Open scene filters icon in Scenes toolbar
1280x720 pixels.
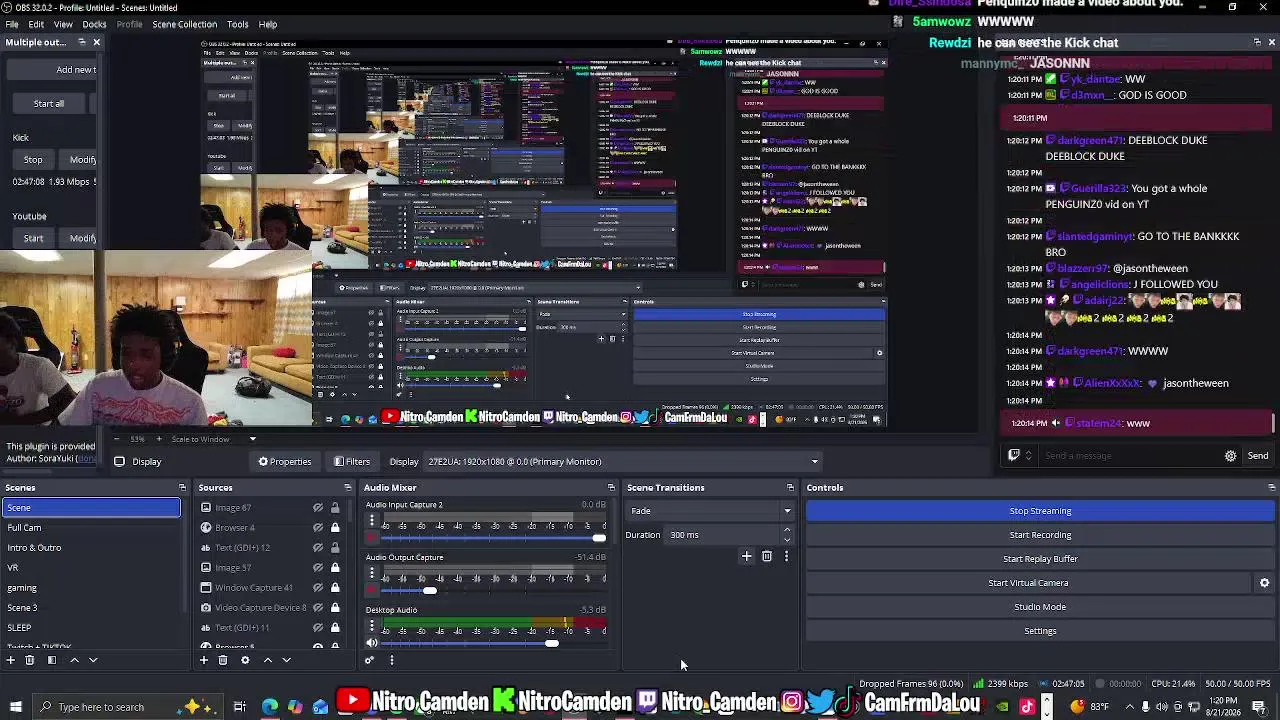click(52, 660)
